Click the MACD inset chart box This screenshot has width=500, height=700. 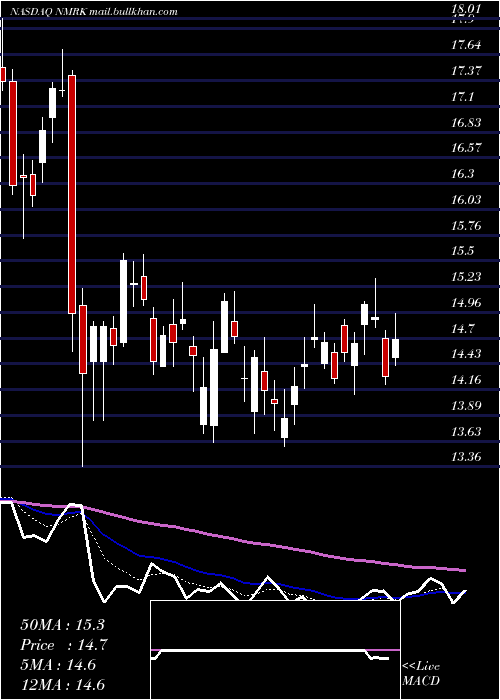pyautogui.click(x=275, y=650)
